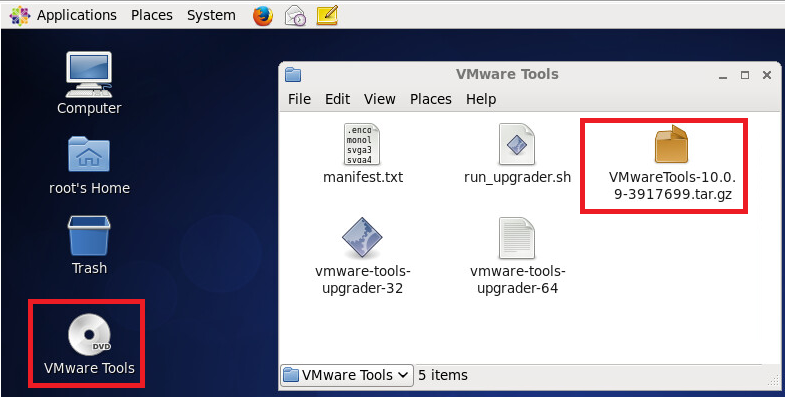785x397 pixels.
Task: Click the vmware-tools-upgrader-32 name label
Action: pos(363,280)
